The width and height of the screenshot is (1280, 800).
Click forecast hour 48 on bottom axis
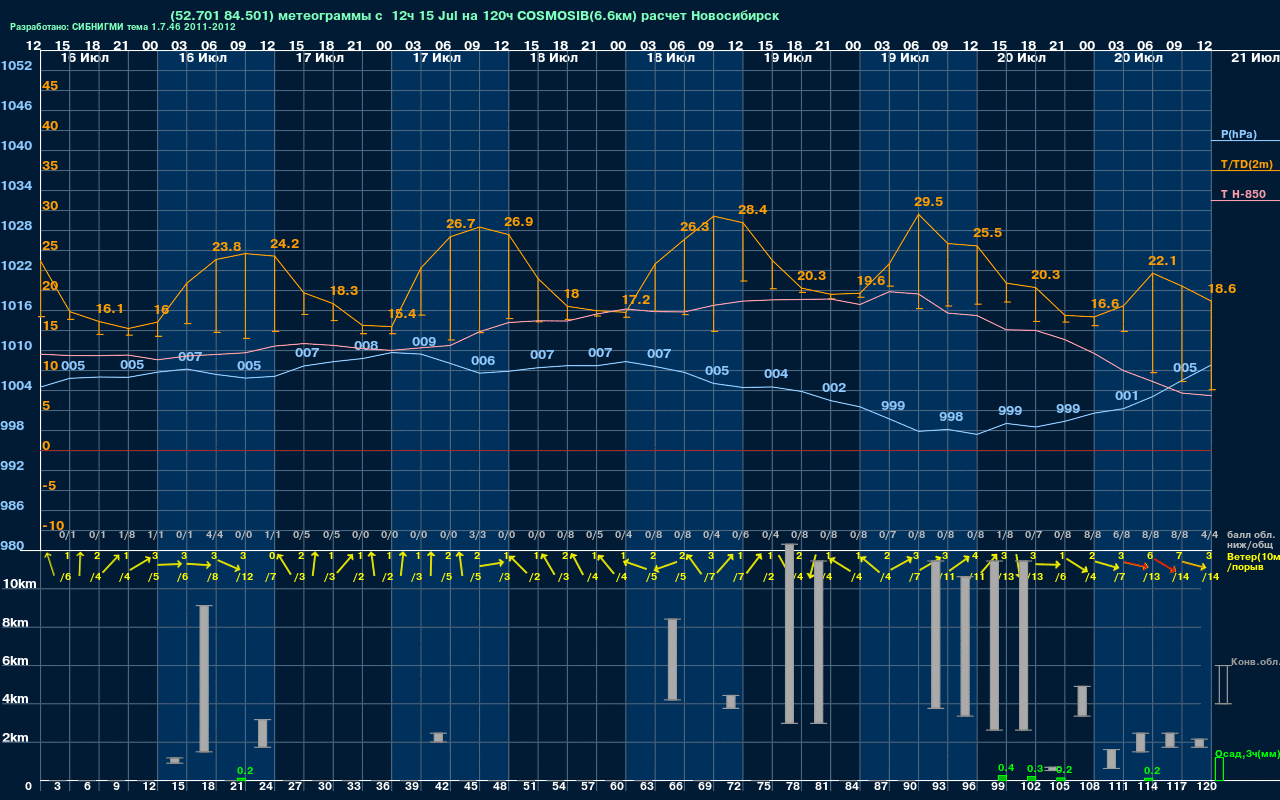tap(501, 788)
